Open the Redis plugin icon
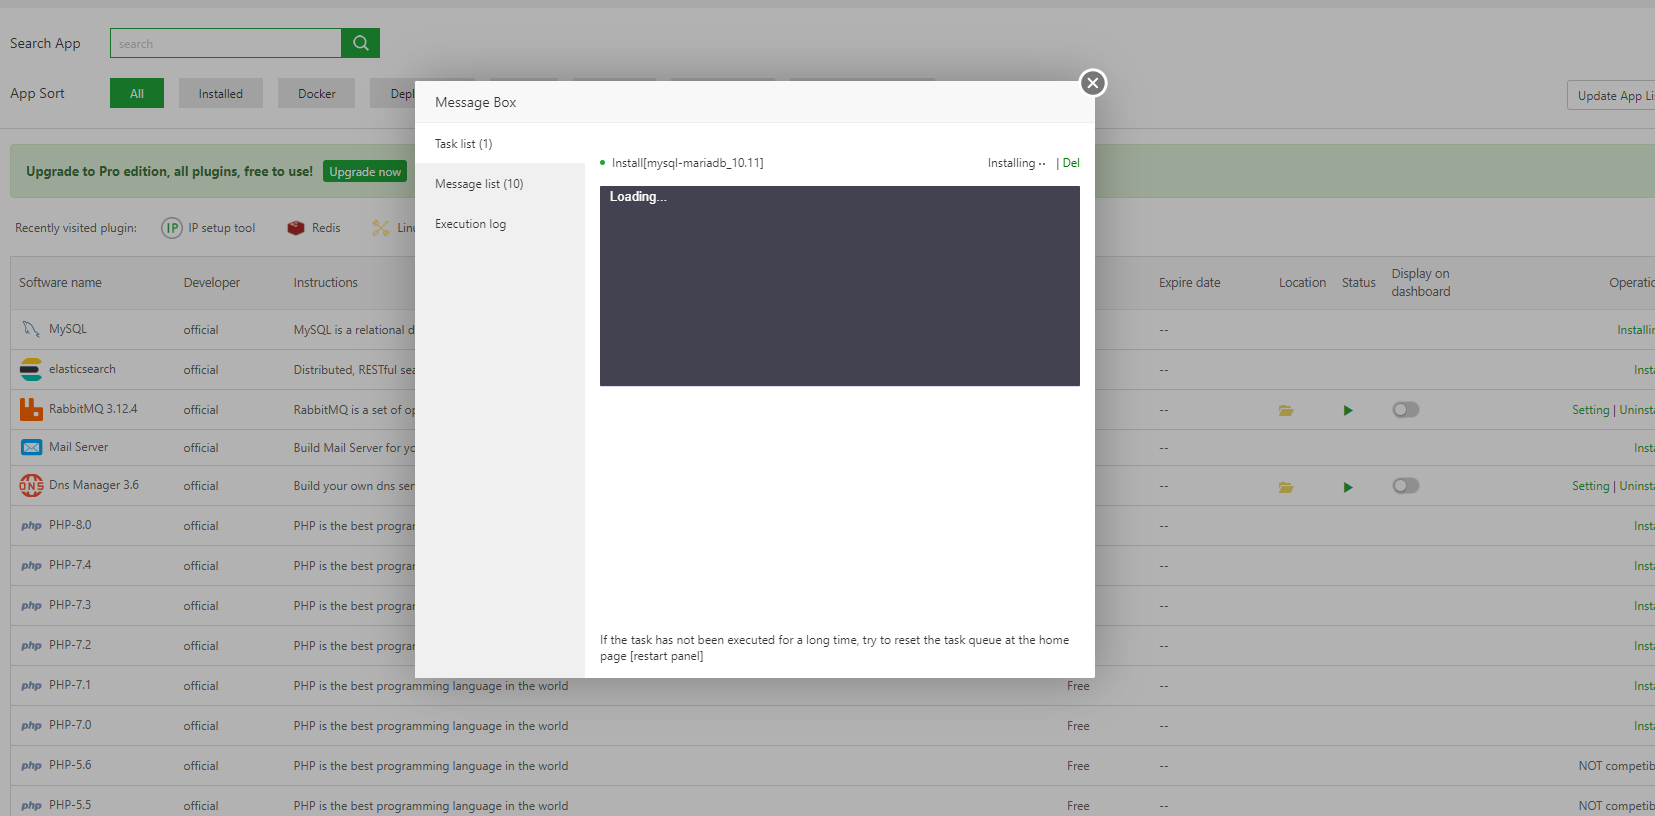Viewport: 1655px width, 816px height. tap(296, 228)
